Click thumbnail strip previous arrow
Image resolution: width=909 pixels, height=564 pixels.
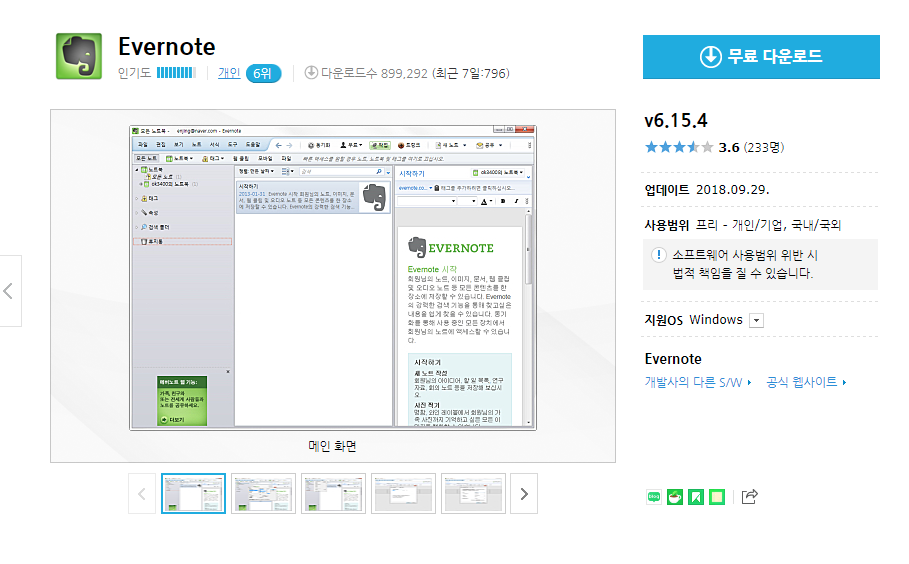click(142, 494)
